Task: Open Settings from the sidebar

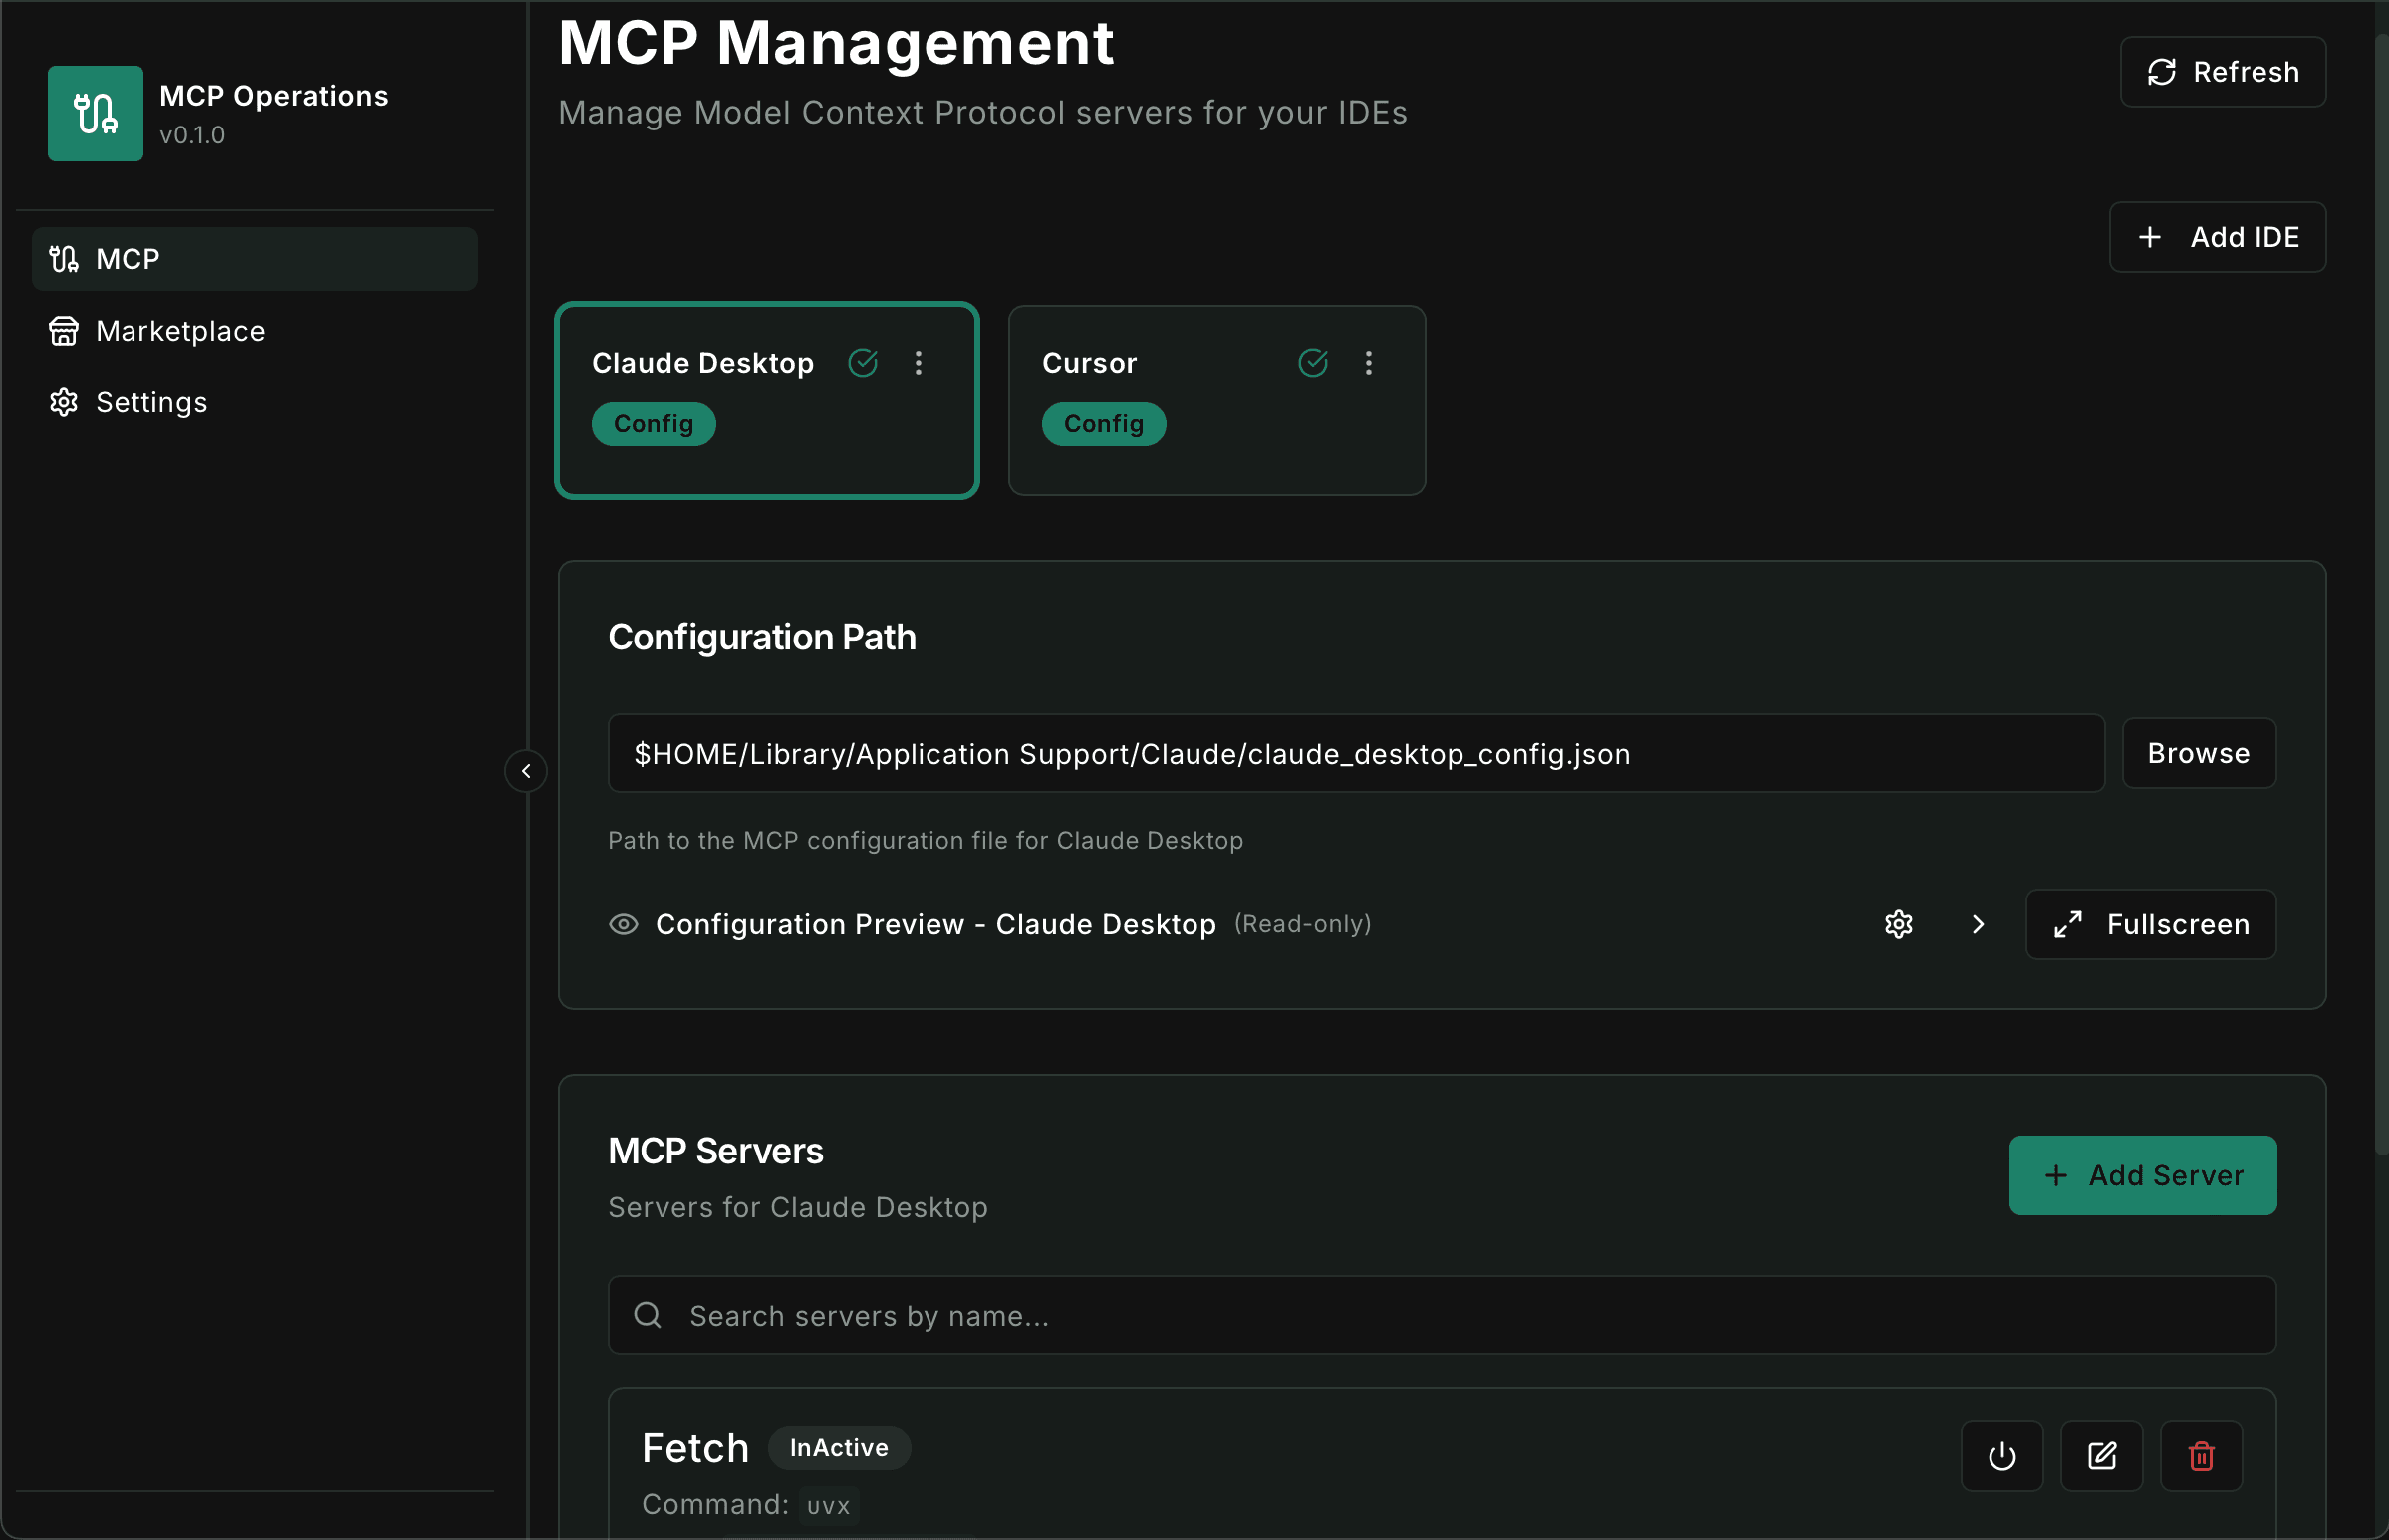Action: (x=255, y=403)
